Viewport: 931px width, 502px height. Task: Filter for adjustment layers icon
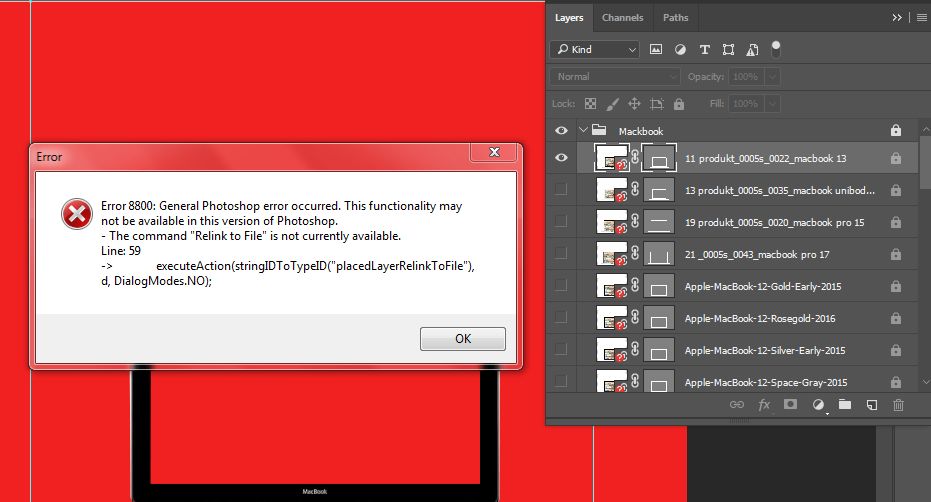(x=680, y=49)
